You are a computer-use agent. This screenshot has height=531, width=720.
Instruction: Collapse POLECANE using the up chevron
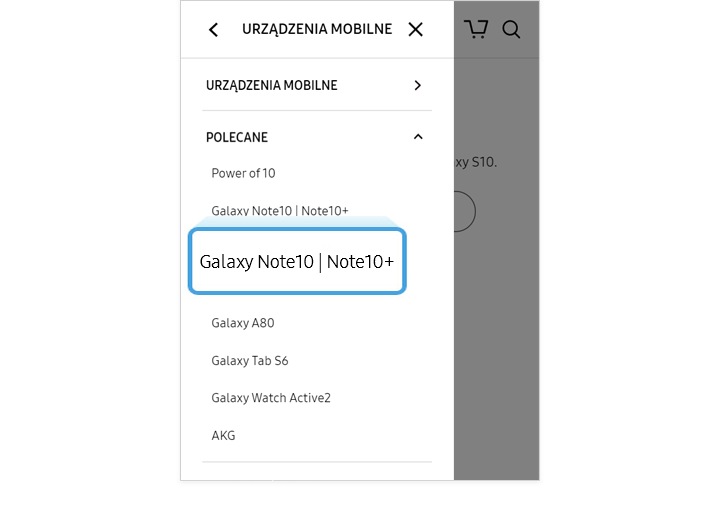point(418,137)
